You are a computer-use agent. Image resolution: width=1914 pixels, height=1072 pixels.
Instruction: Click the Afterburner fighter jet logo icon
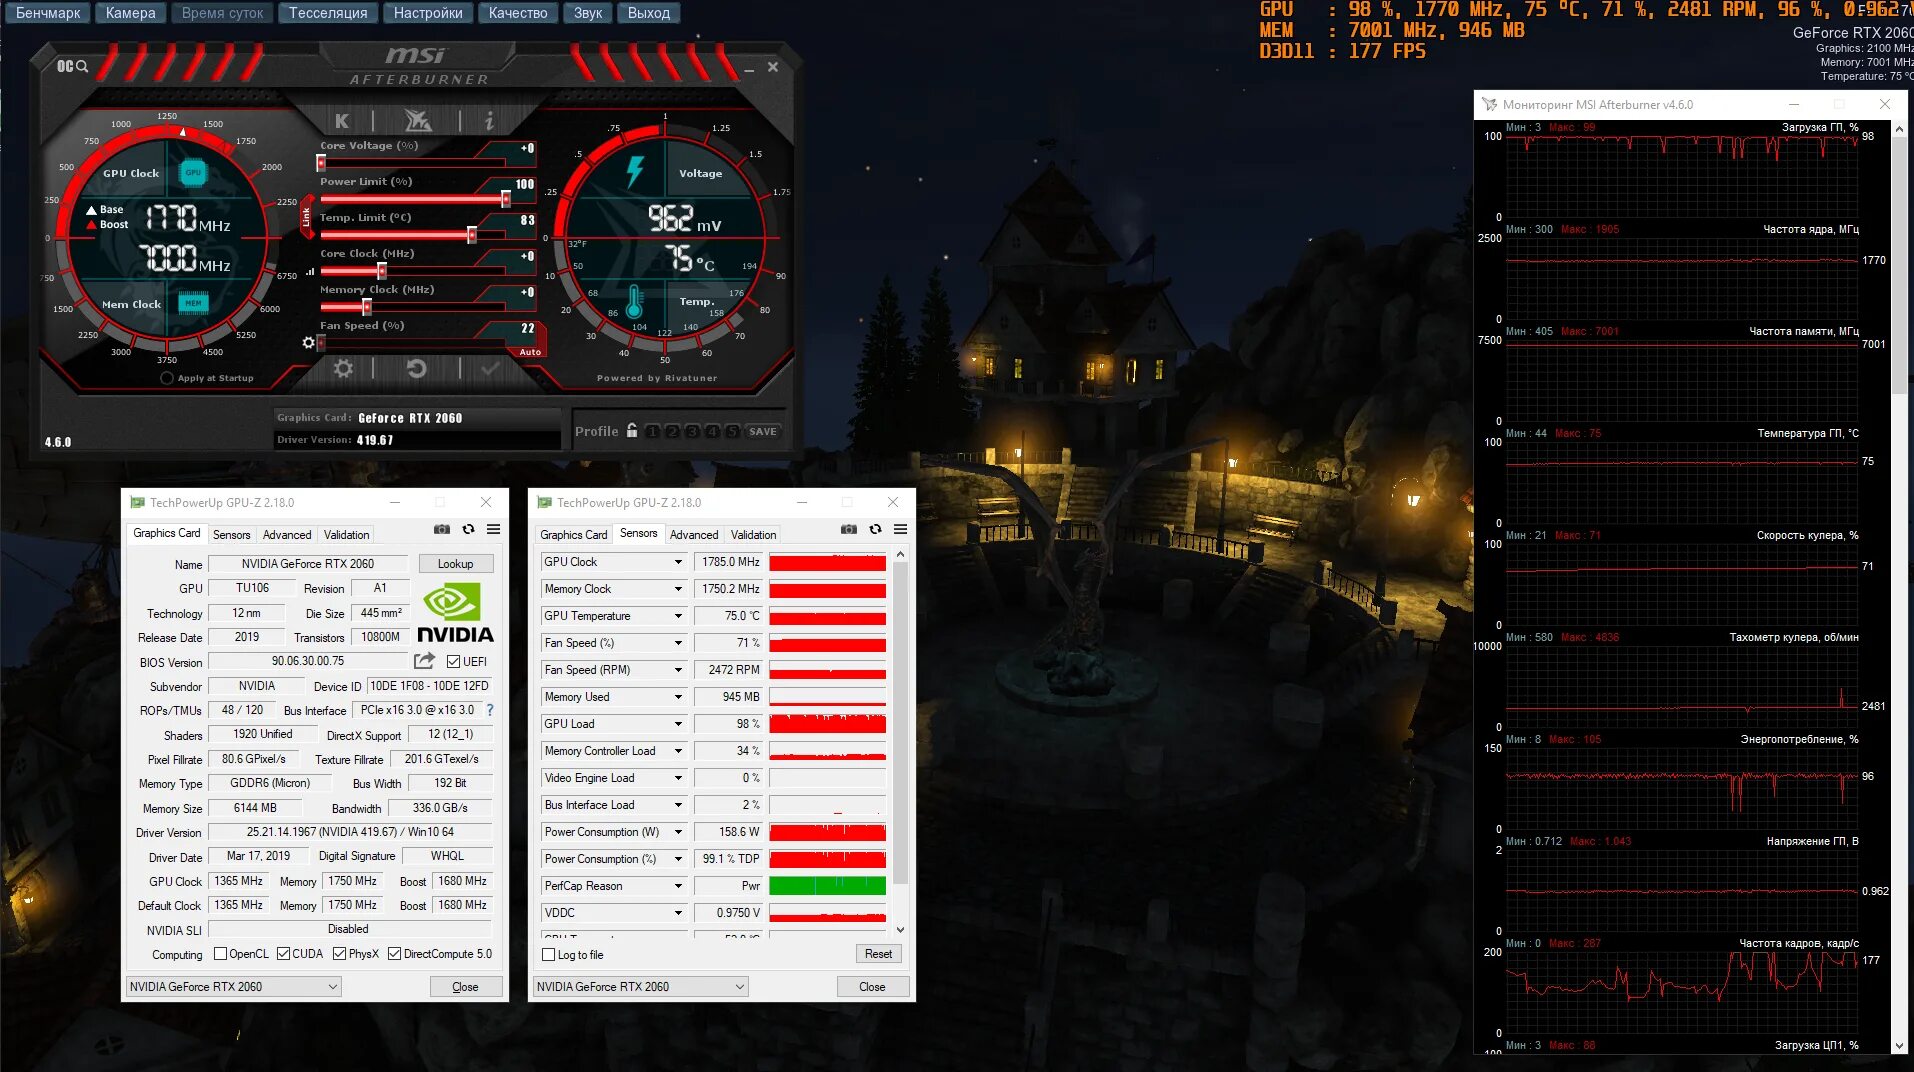coord(417,121)
